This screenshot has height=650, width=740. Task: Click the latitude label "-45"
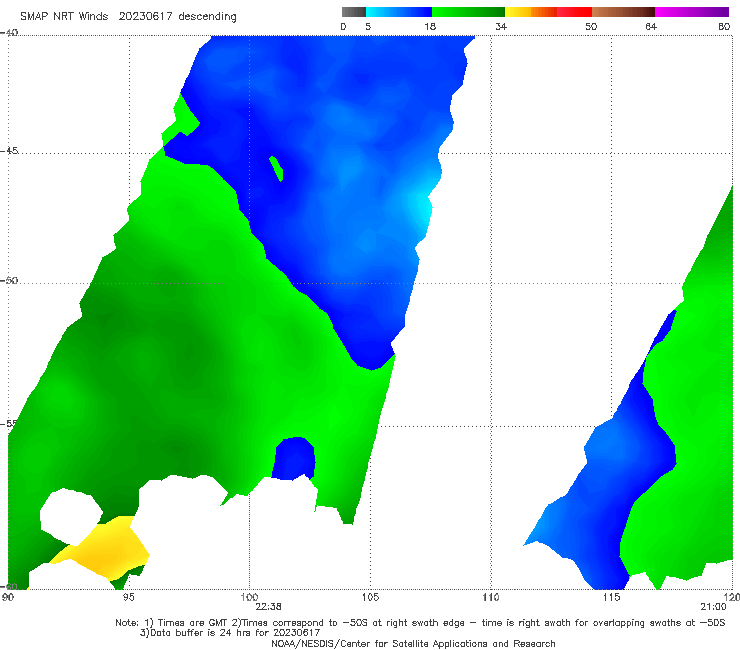click(x=9, y=151)
